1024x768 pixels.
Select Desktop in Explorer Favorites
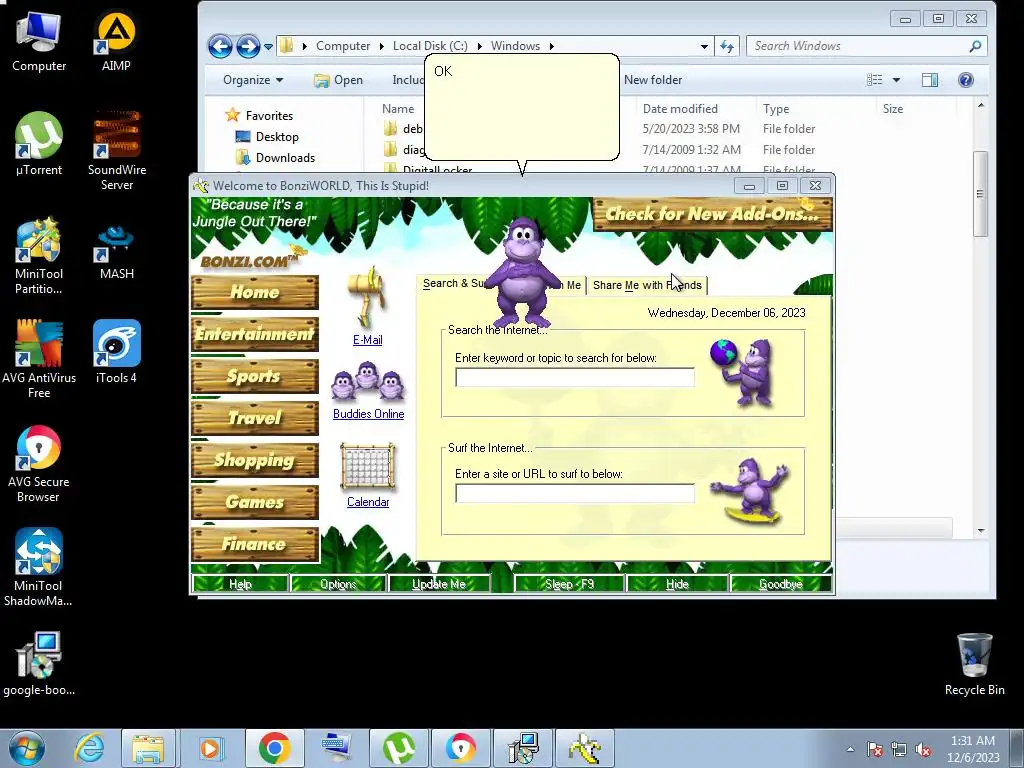coord(266,136)
